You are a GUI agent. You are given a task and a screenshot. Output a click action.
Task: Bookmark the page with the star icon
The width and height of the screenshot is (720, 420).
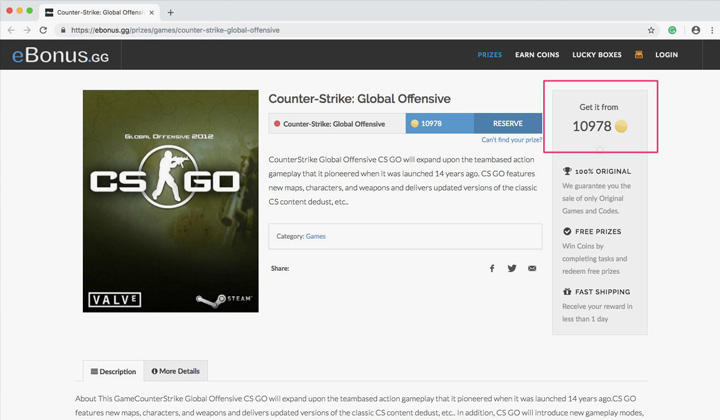pyautogui.click(x=651, y=30)
